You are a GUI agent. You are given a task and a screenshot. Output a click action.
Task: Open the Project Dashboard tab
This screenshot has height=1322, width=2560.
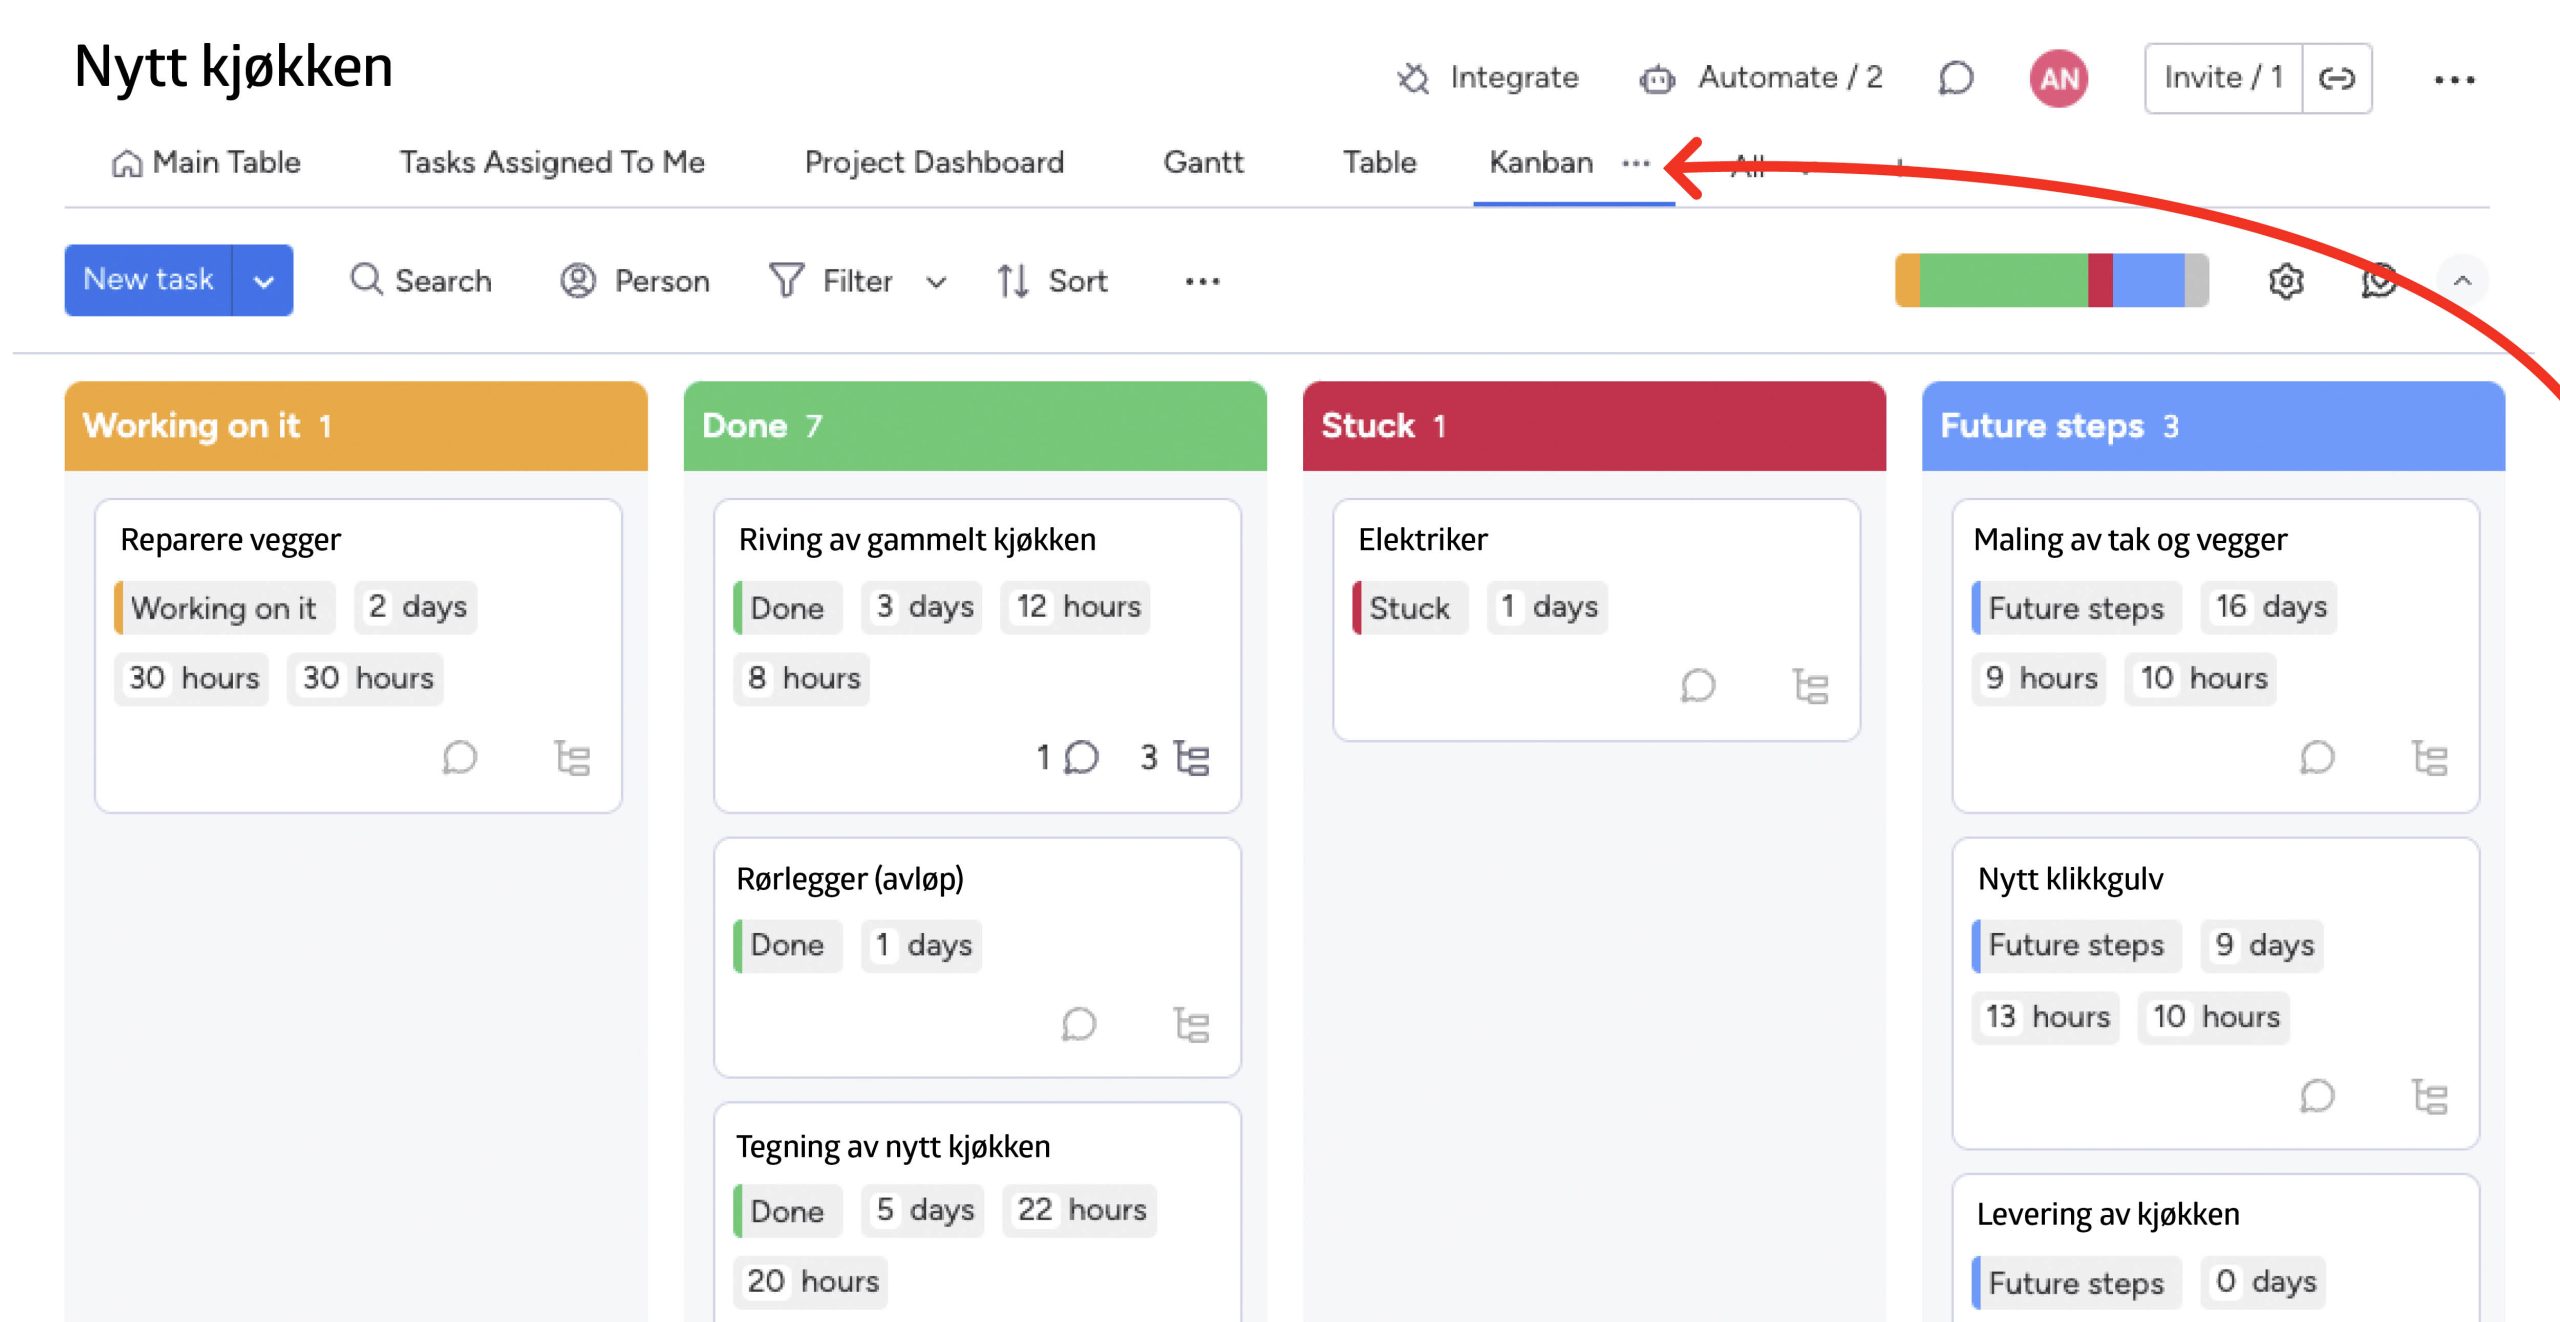coord(934,163)
